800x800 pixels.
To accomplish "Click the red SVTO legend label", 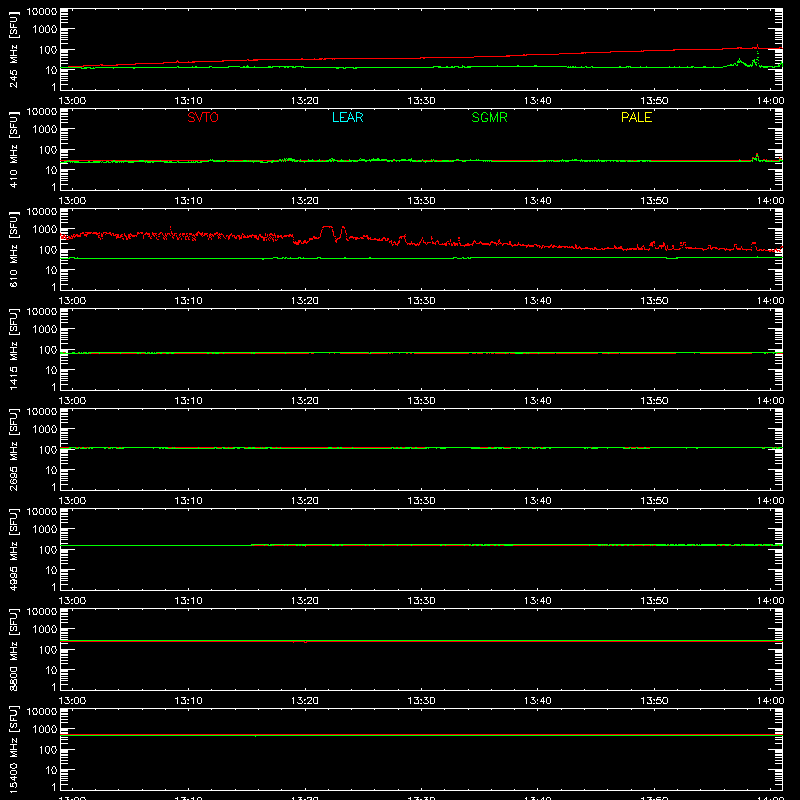I will coord(203,117).
